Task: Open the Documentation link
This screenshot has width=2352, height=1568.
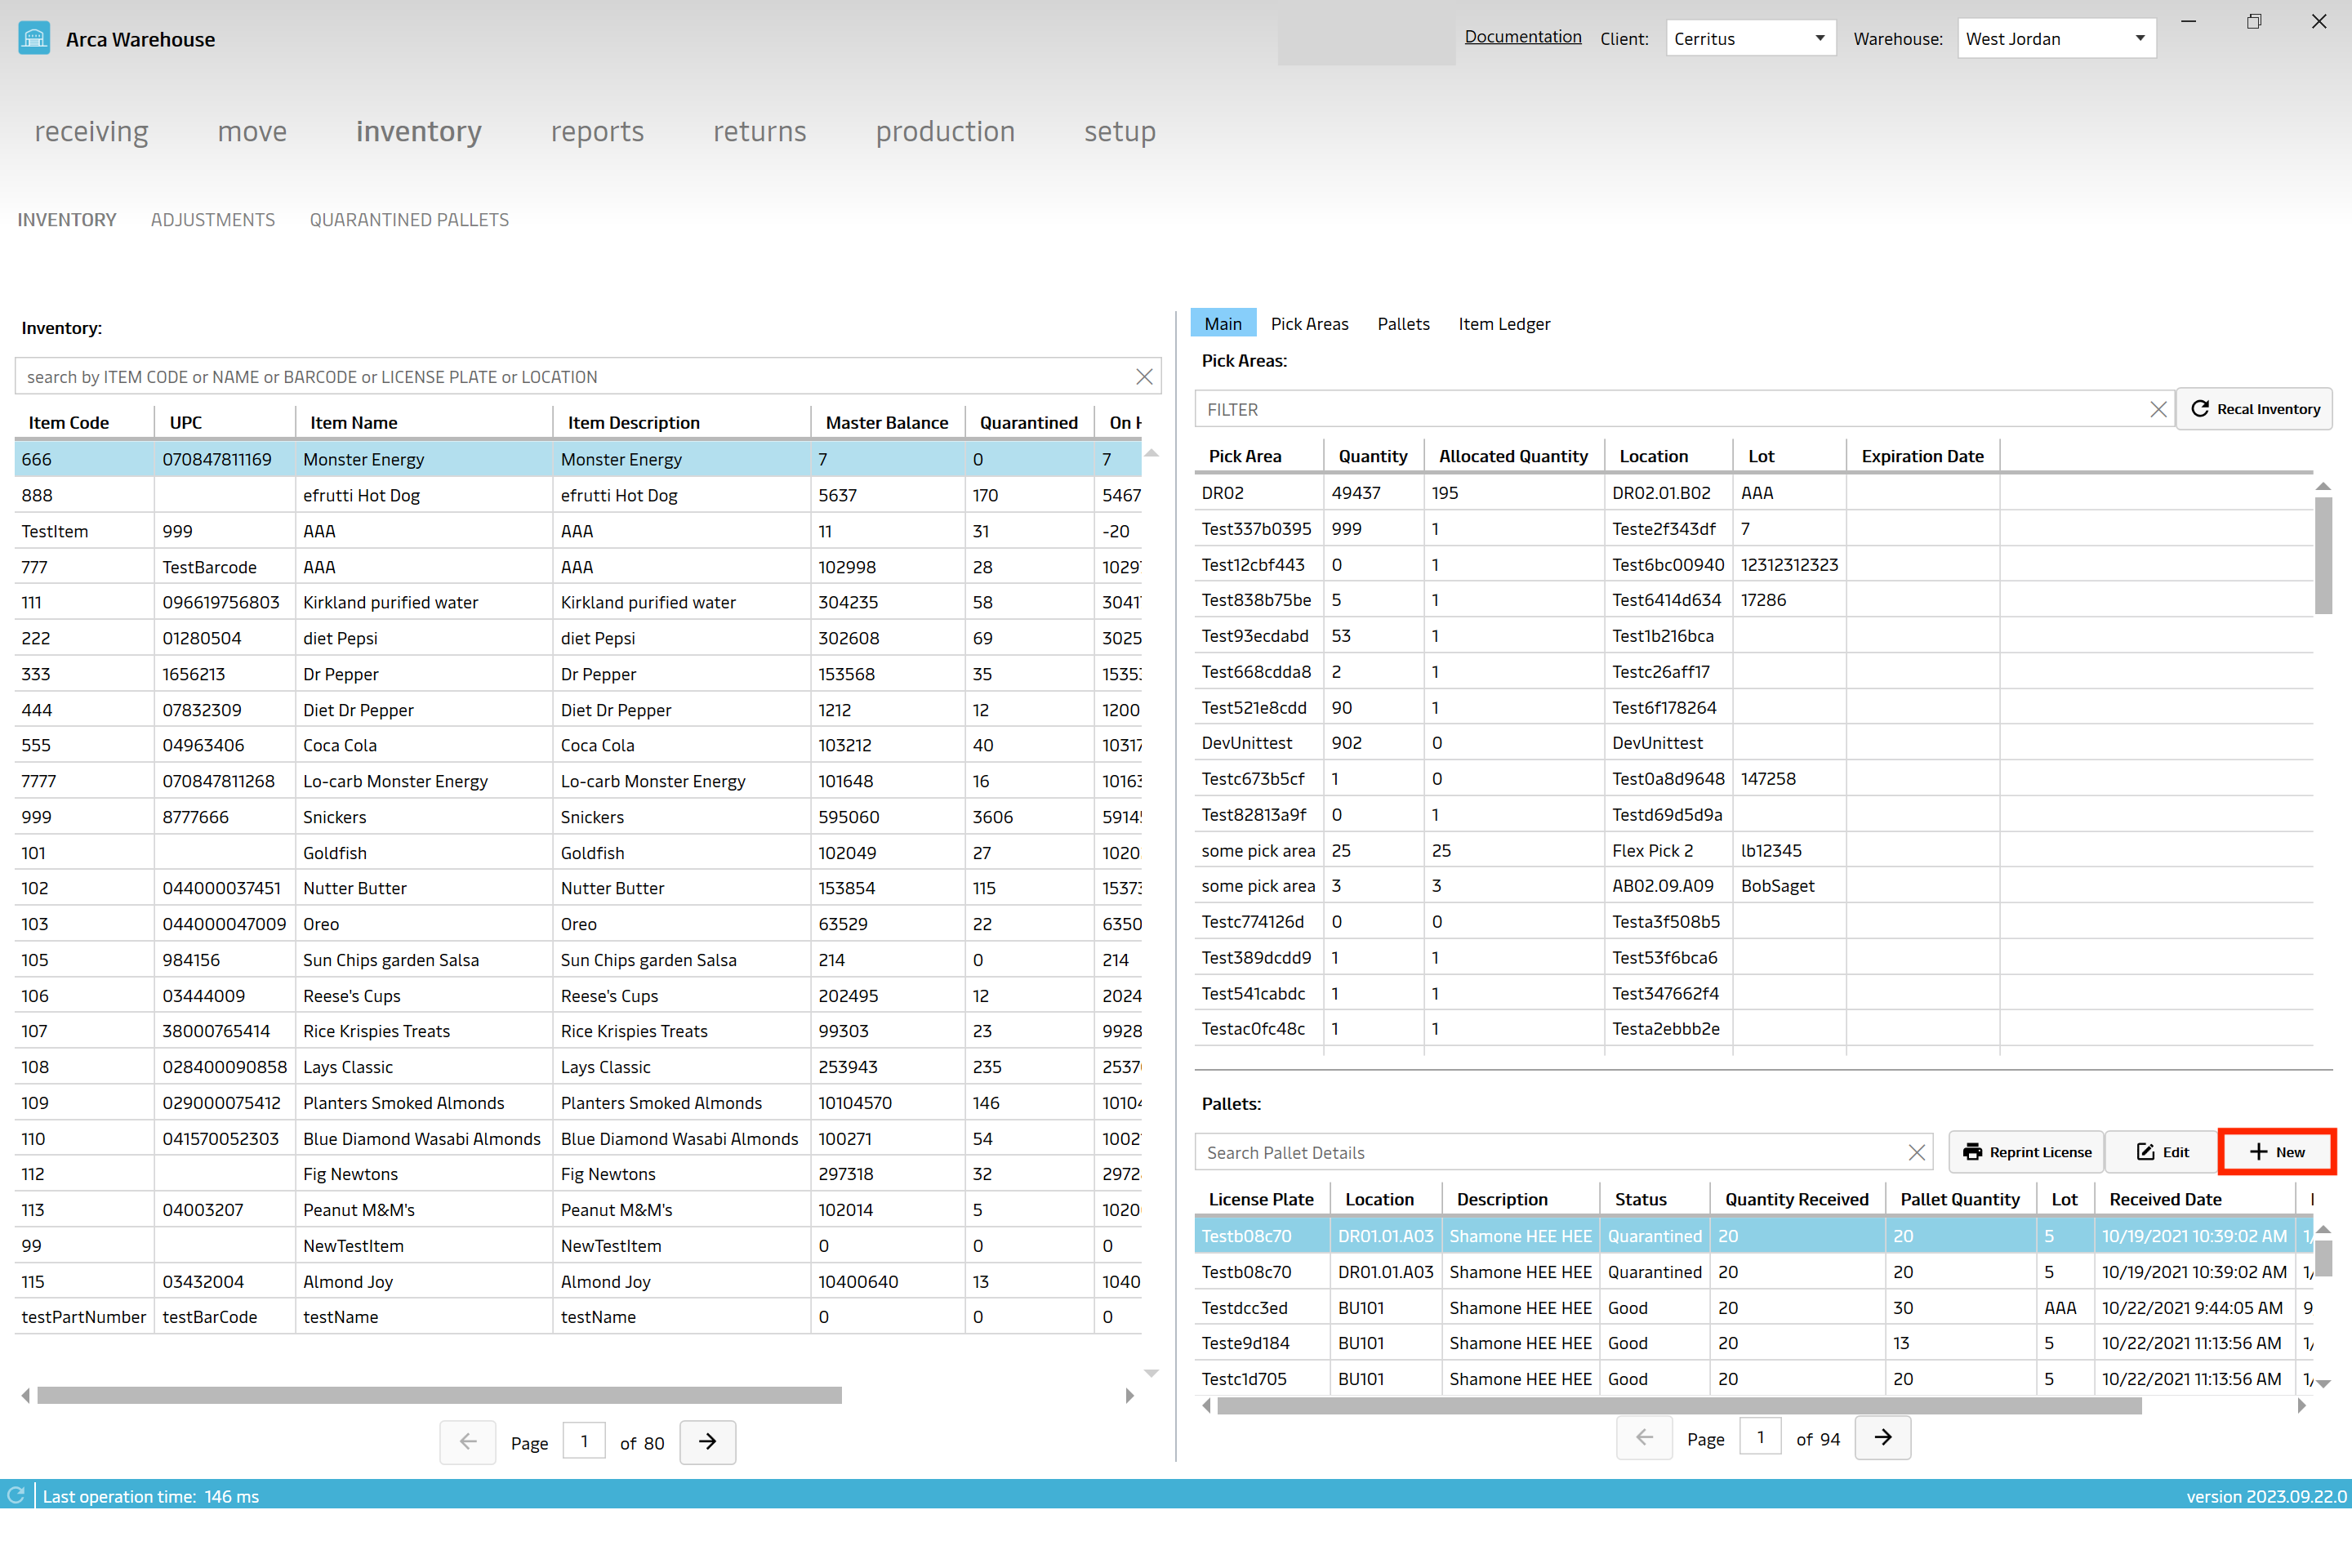Action: 1522,37
